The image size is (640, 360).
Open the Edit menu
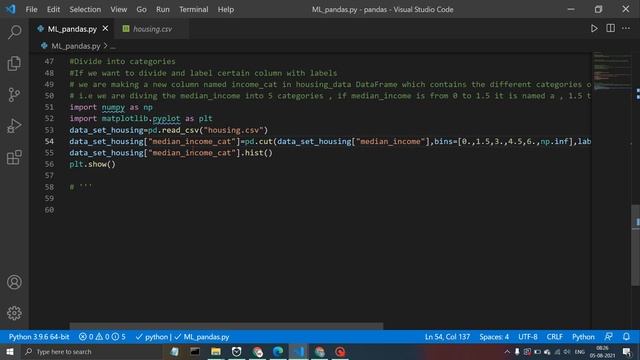coord(53,9)
